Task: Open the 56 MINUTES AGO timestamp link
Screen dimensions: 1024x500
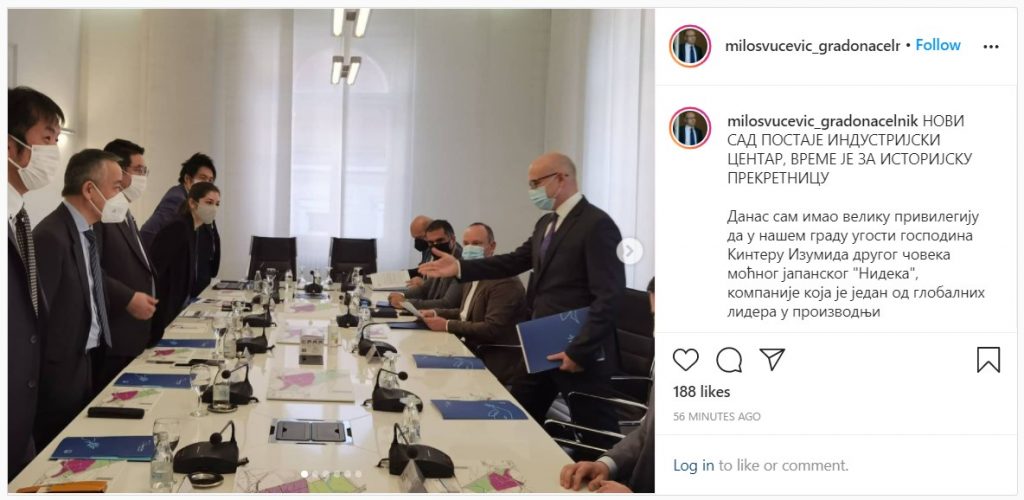Action: pyautogui.click(x=716, y=416)
